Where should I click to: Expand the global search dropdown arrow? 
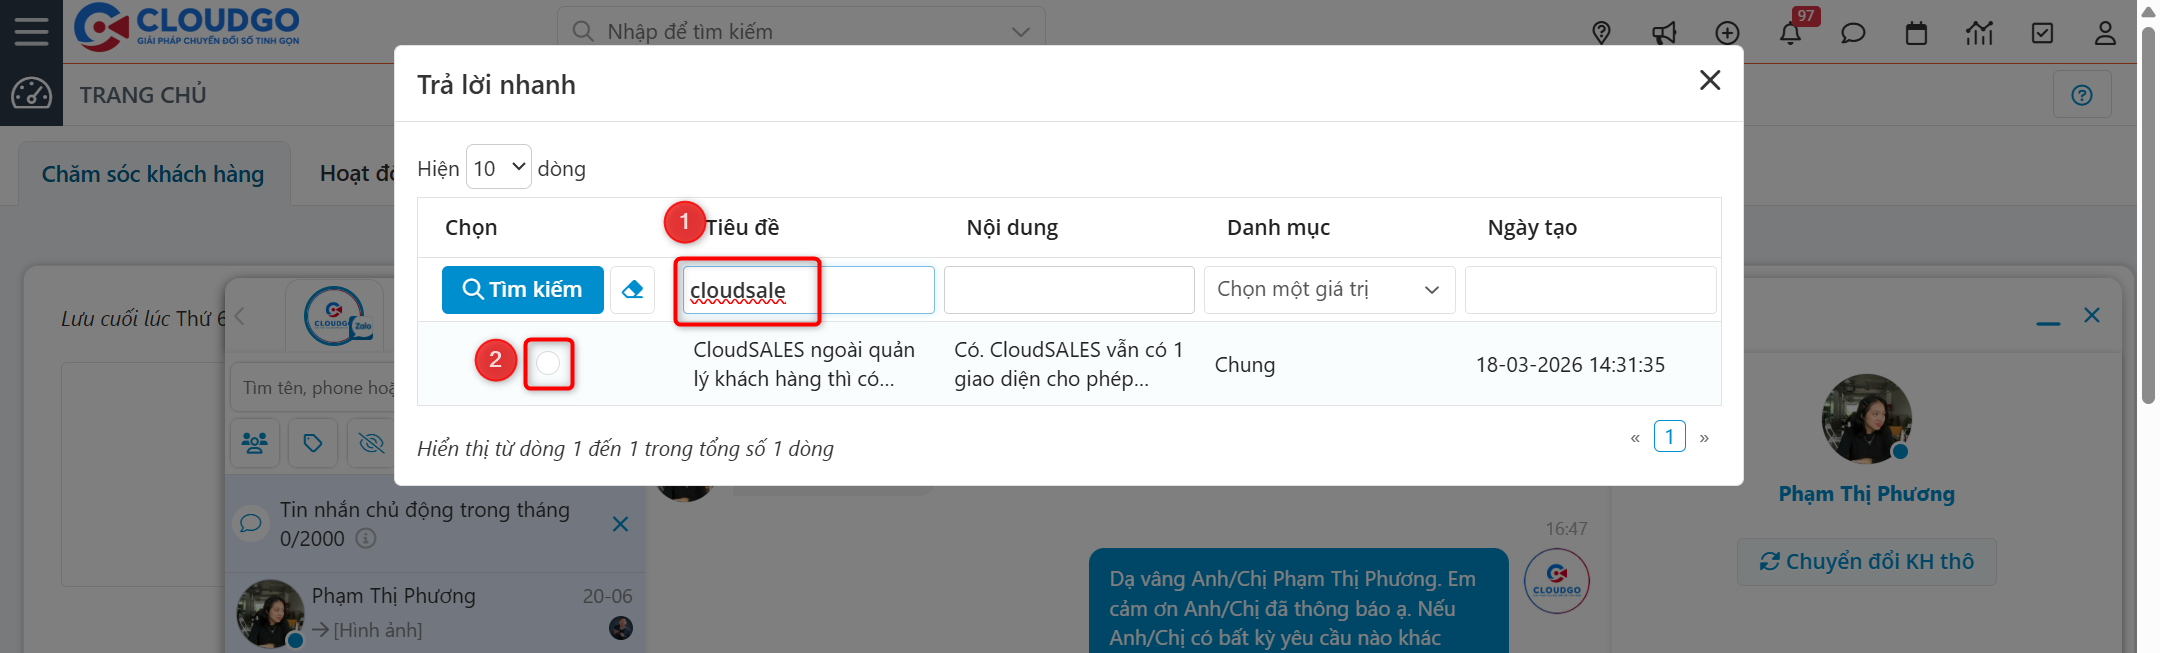tap(1020, 32)
